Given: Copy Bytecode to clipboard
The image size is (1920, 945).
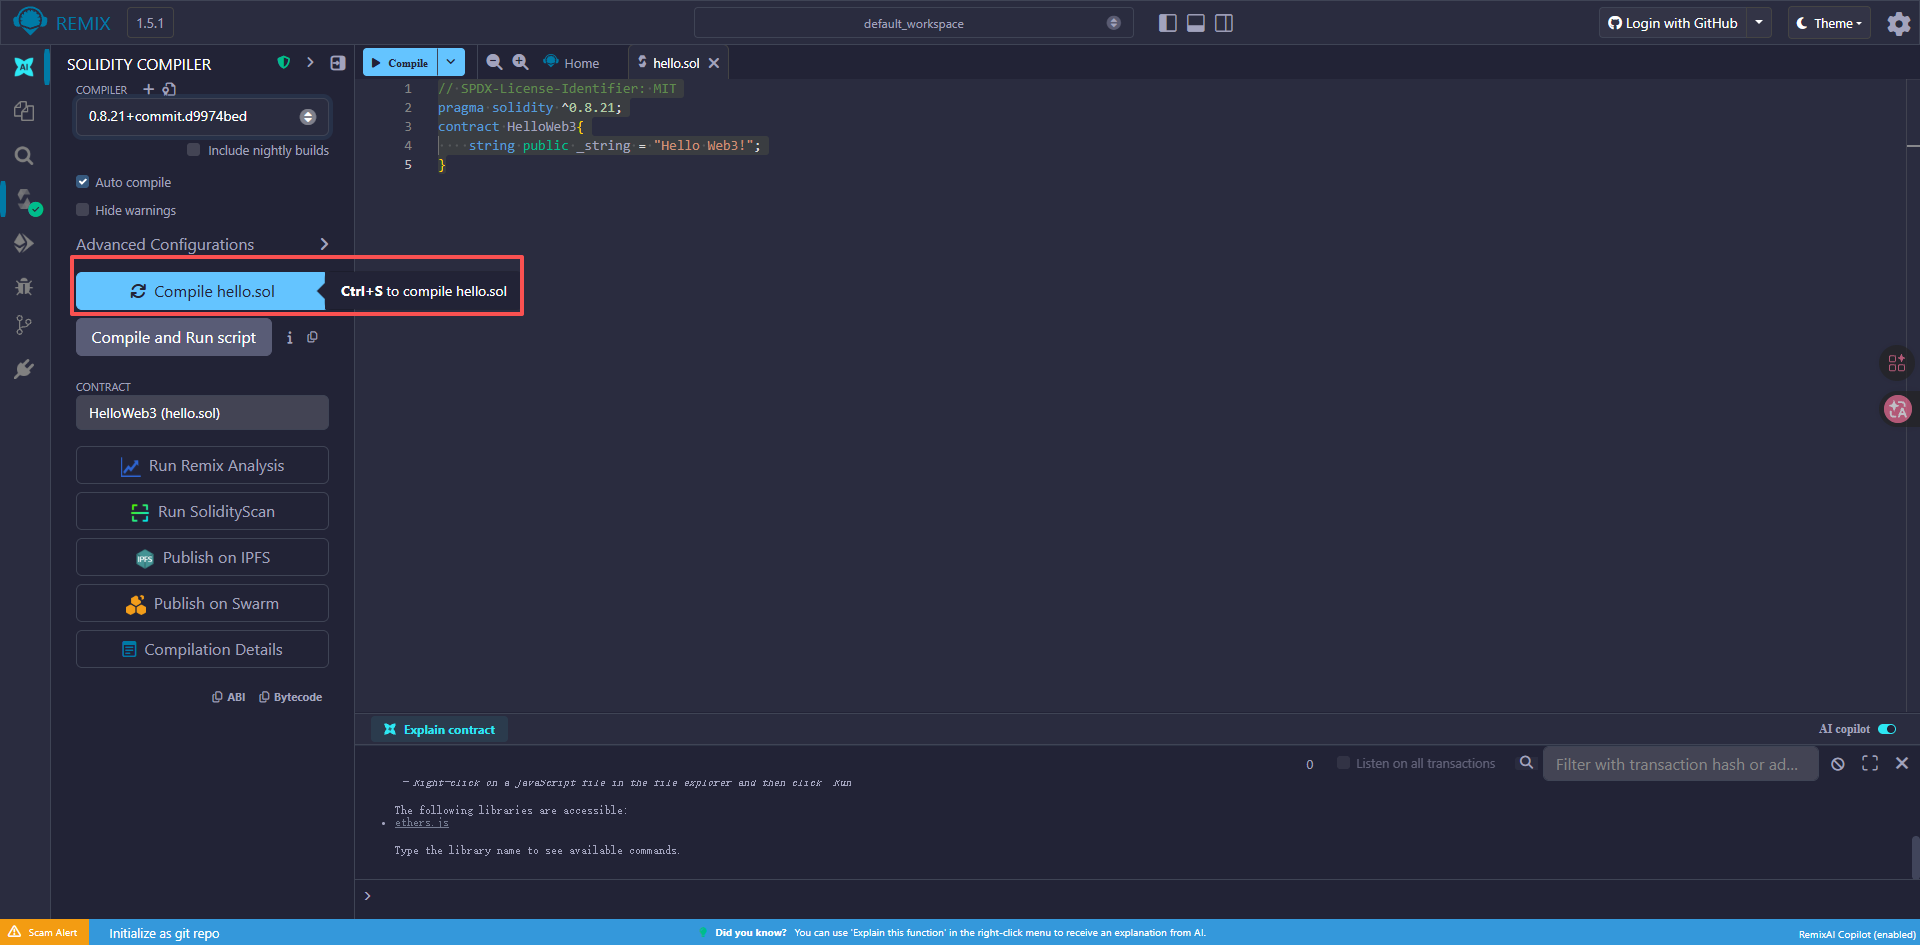Looking at the screenshot, I should point(291,697).
